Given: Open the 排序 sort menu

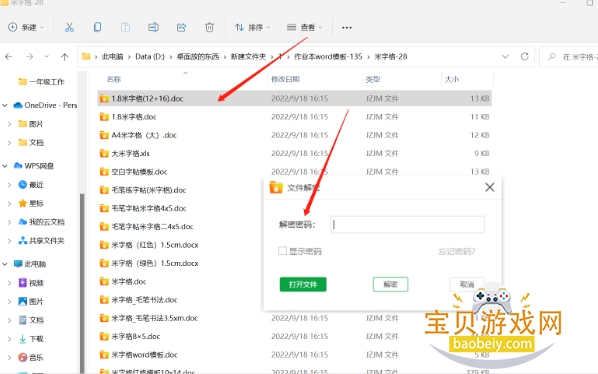Looking at the screenshot, I should (252, 27).
